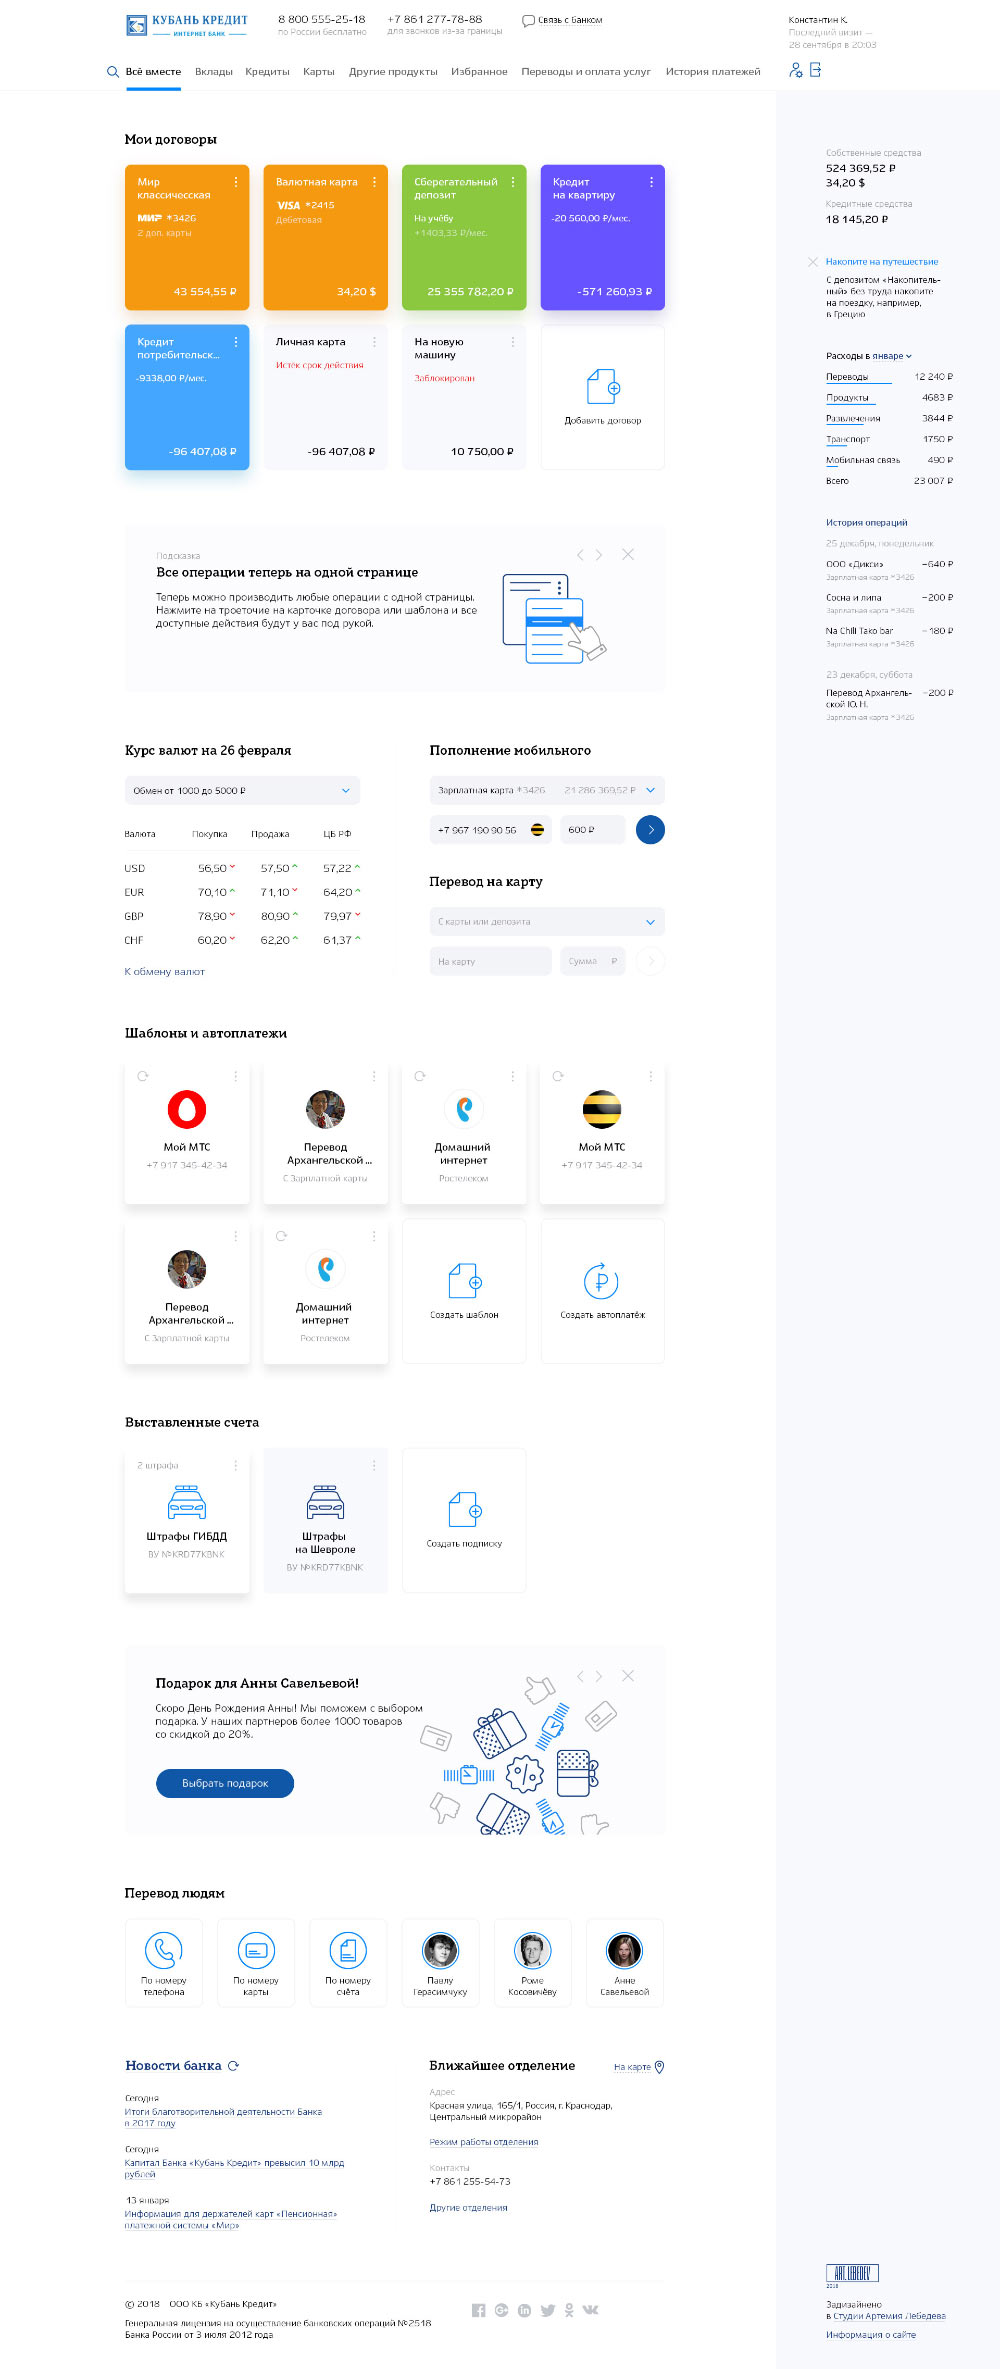The width and height of the screenshot is (1000, 2369).
Task: Follow the К обмену валют link
Action: [x=165, y=972]
